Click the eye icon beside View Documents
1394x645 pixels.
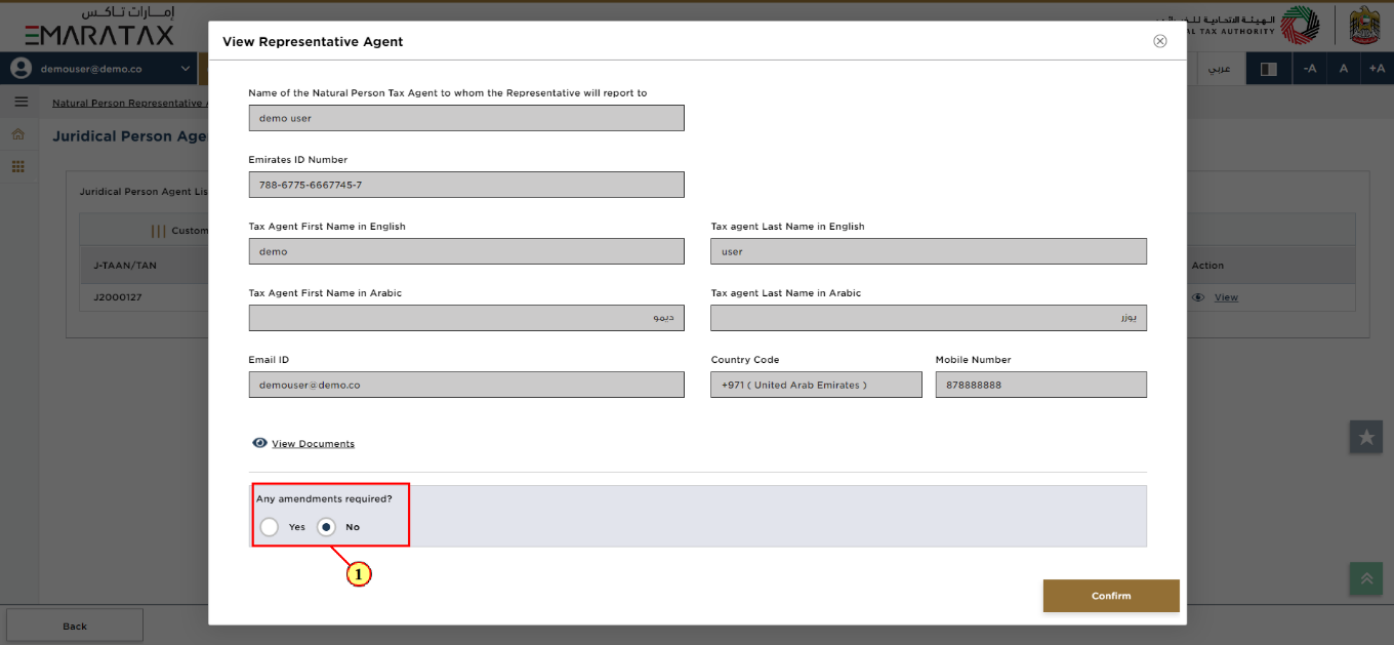260,443
